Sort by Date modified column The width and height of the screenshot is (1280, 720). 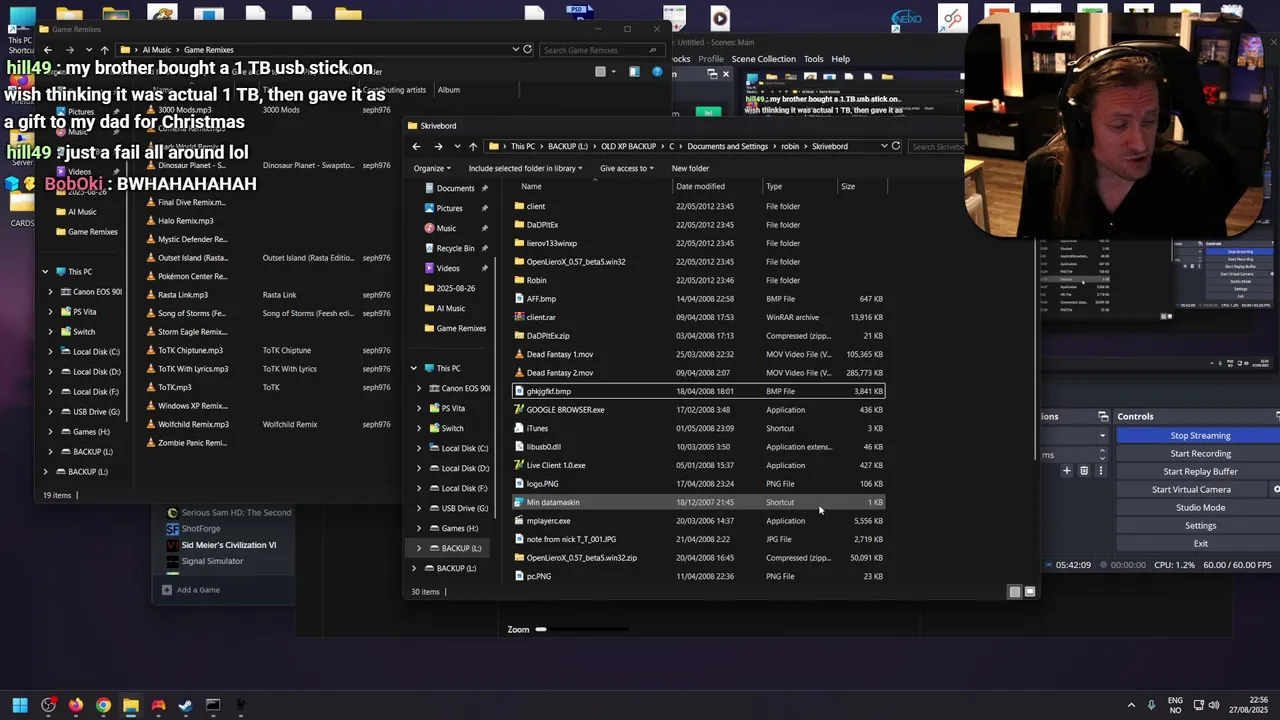[x=700, y=186]
